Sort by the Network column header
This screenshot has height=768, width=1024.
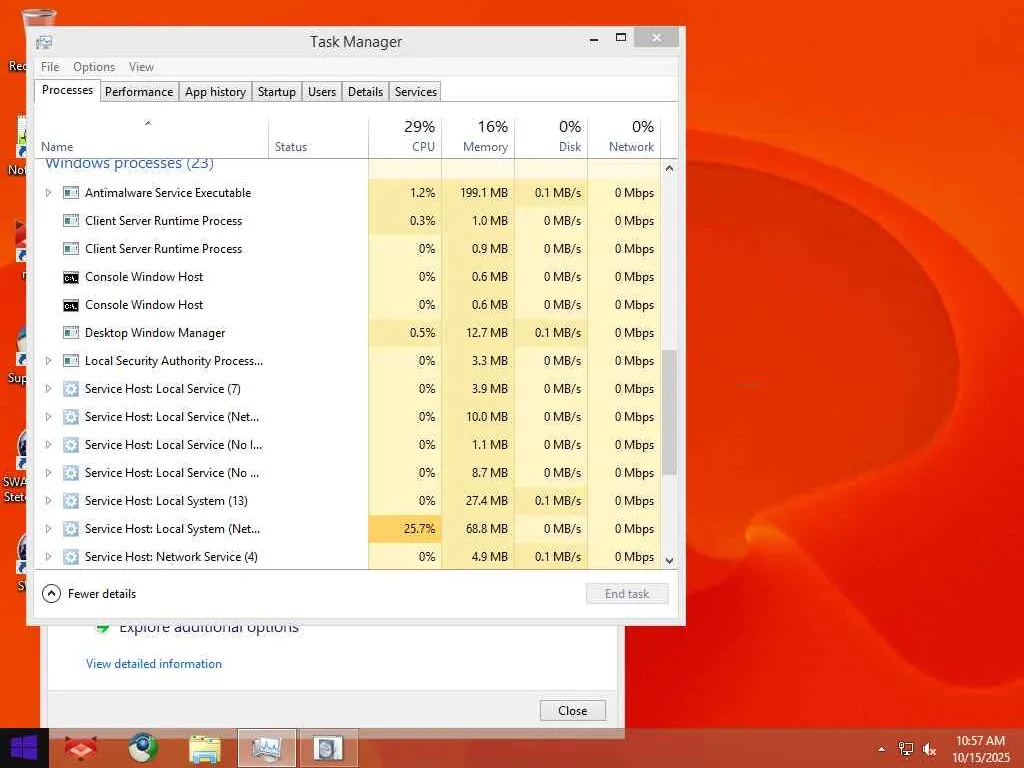pos(625,137)
